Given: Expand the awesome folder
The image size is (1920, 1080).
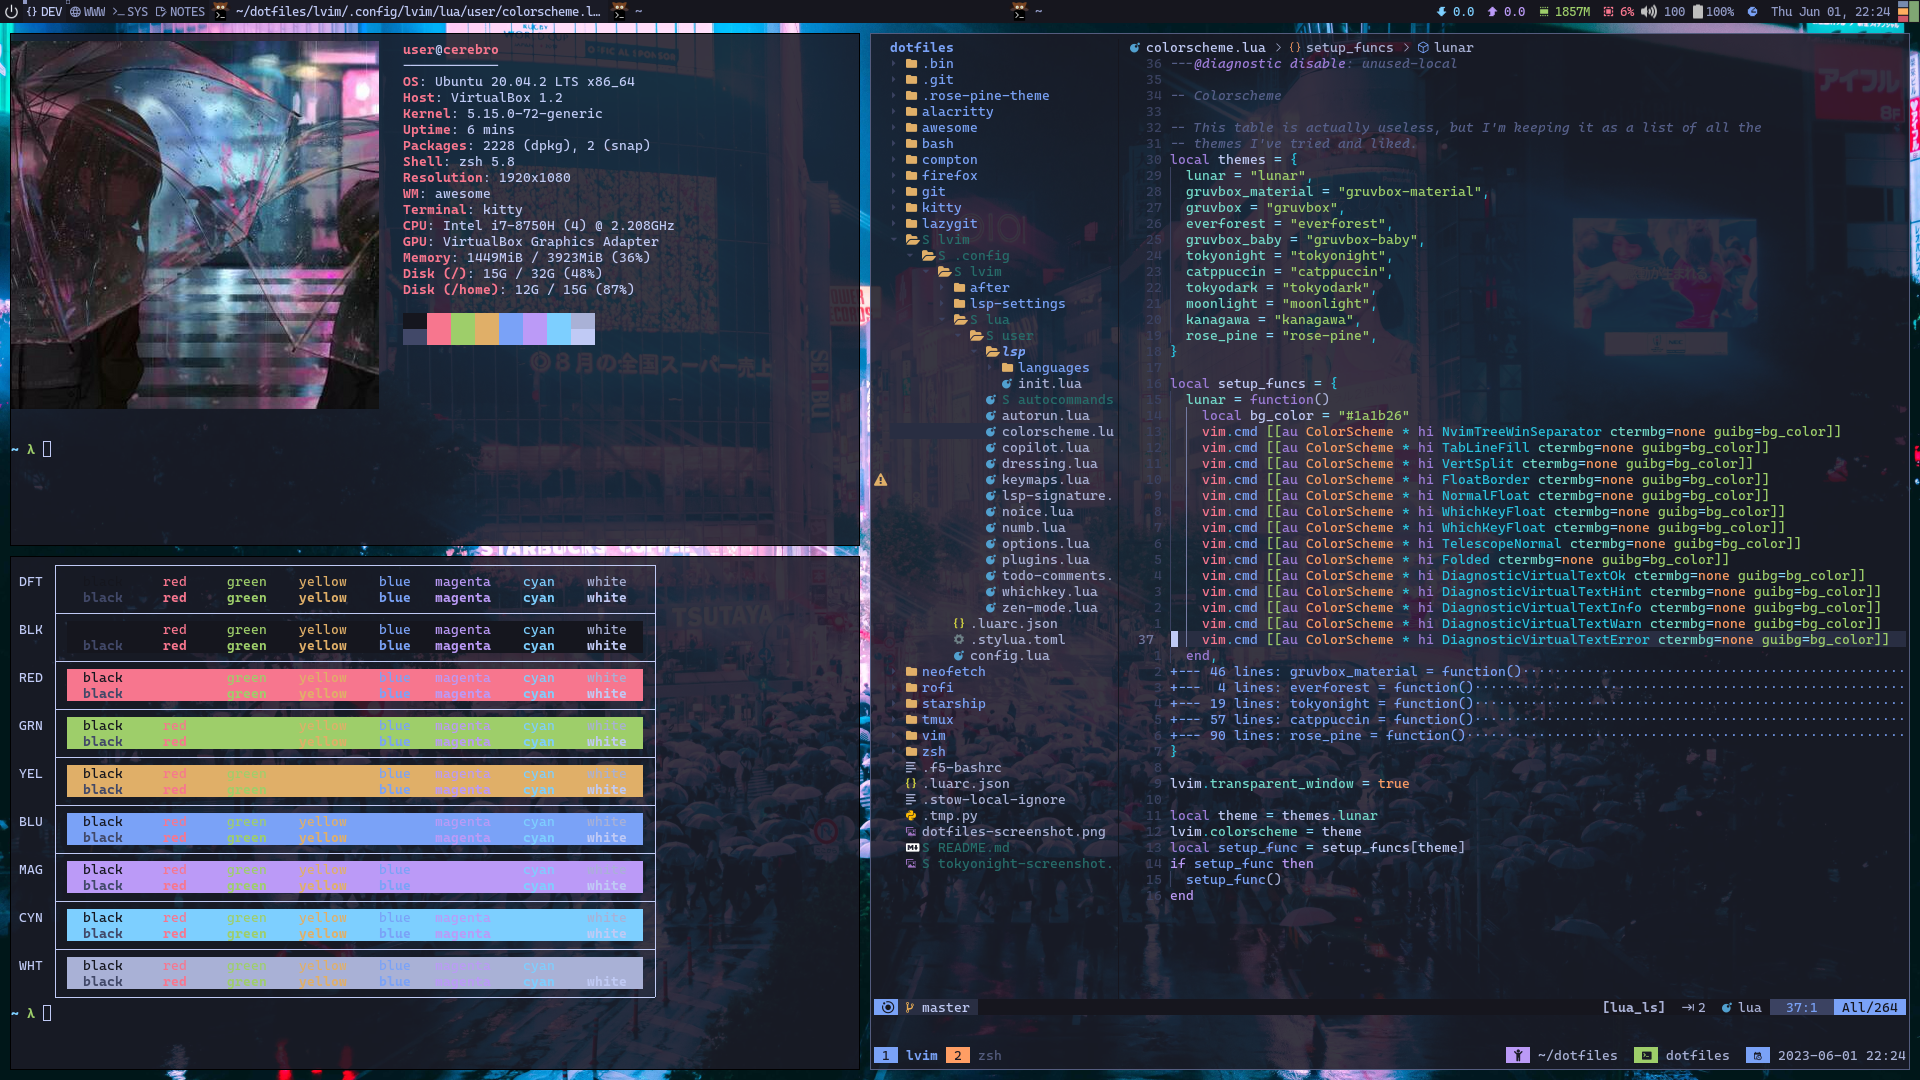Looking at the screenshot, I should 940,128.
